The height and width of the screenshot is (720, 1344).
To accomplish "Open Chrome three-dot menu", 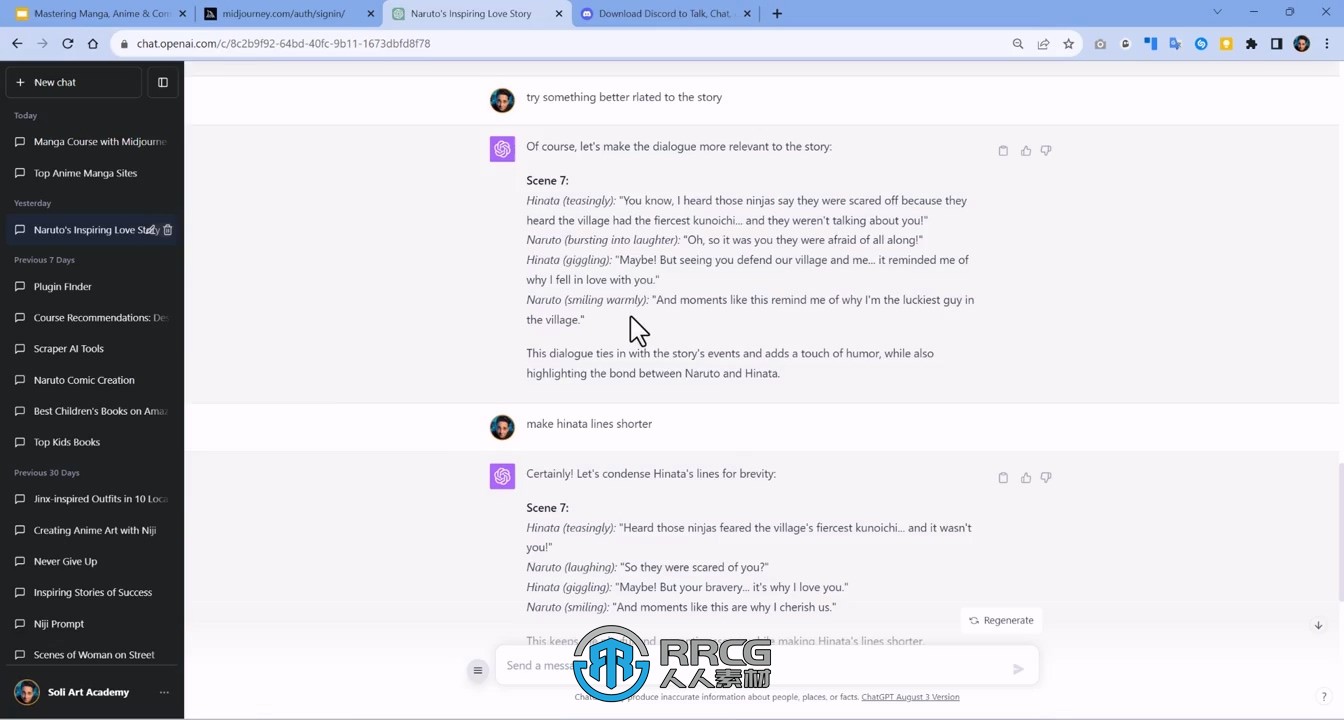I will coord(1327,44).
